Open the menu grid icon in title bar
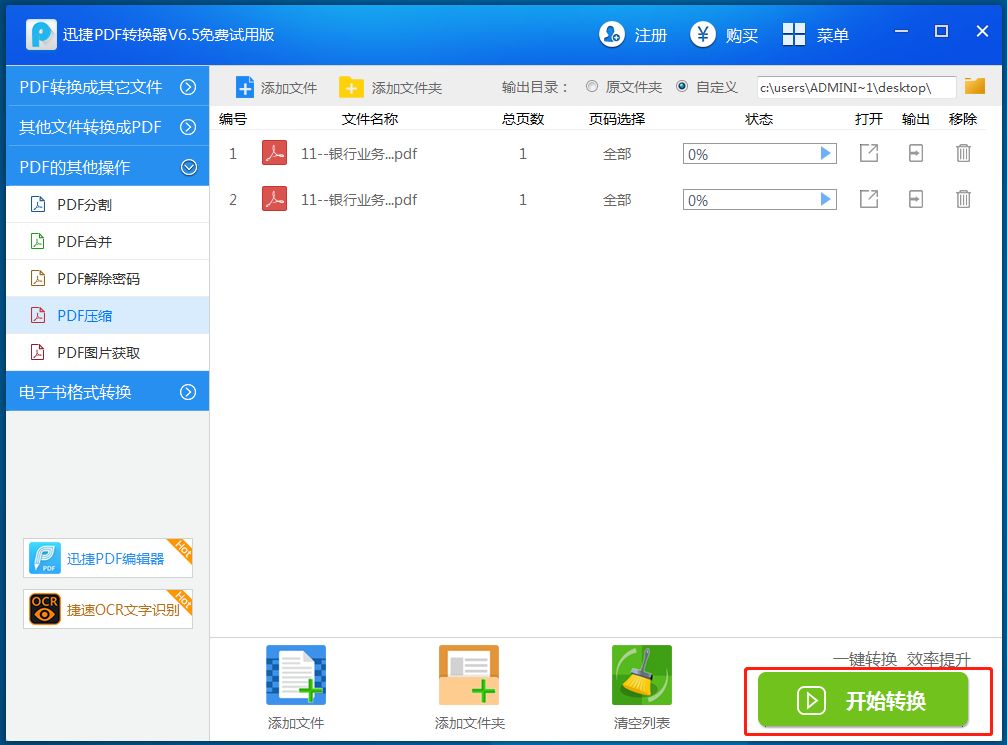 coord(794,35)
